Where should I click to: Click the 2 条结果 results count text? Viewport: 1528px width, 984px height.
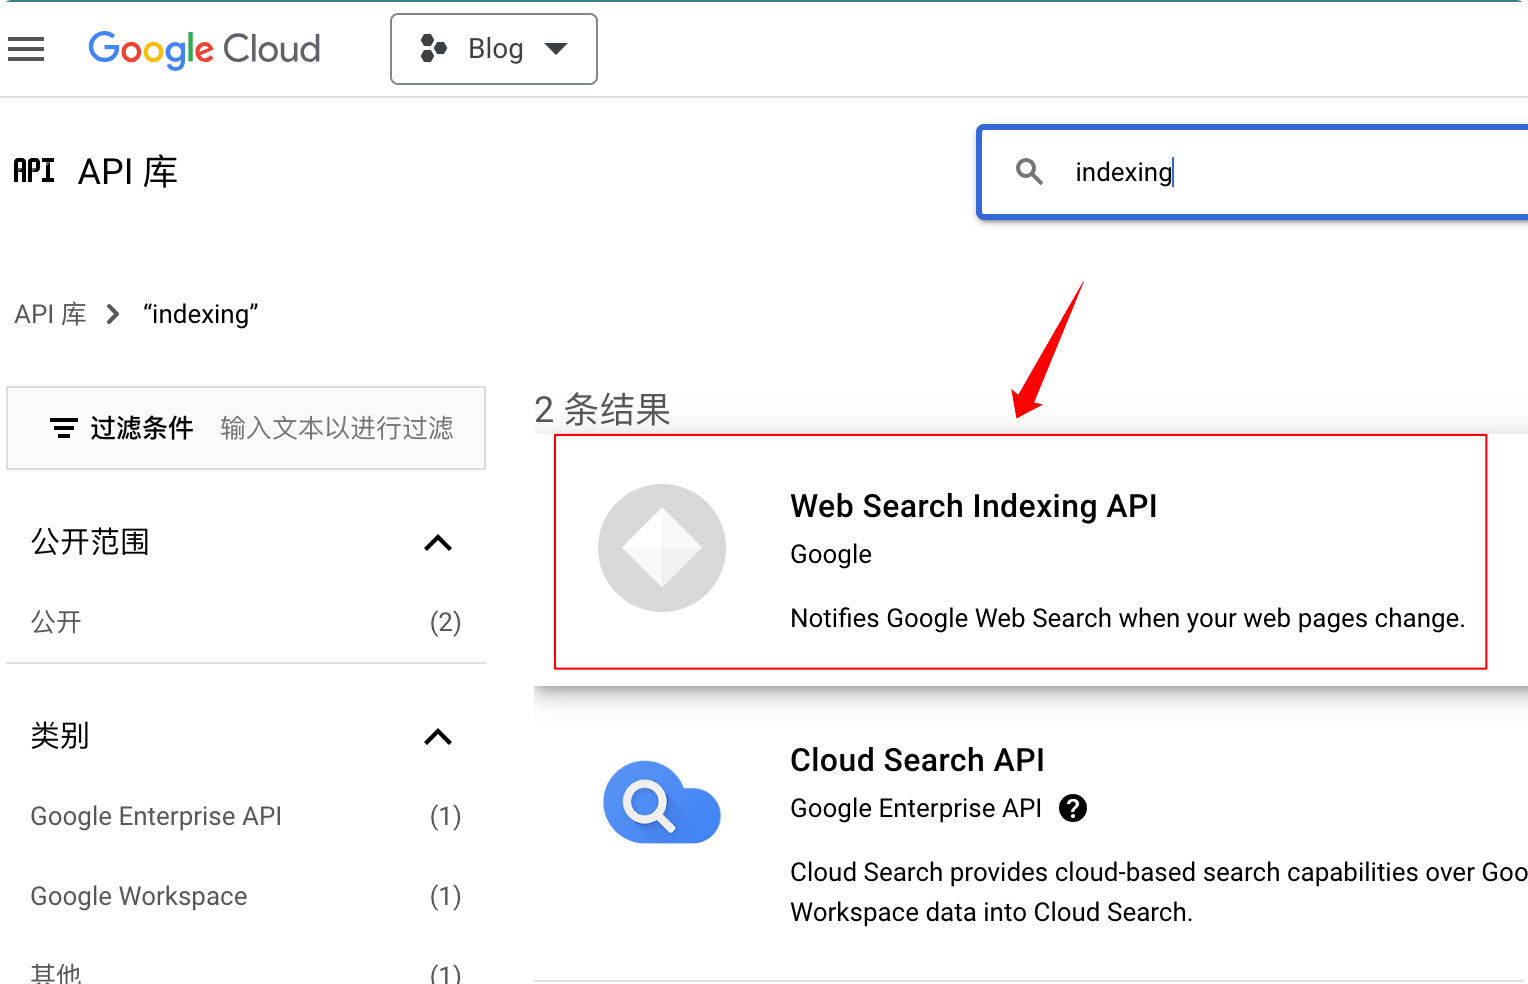click(602, 409)
